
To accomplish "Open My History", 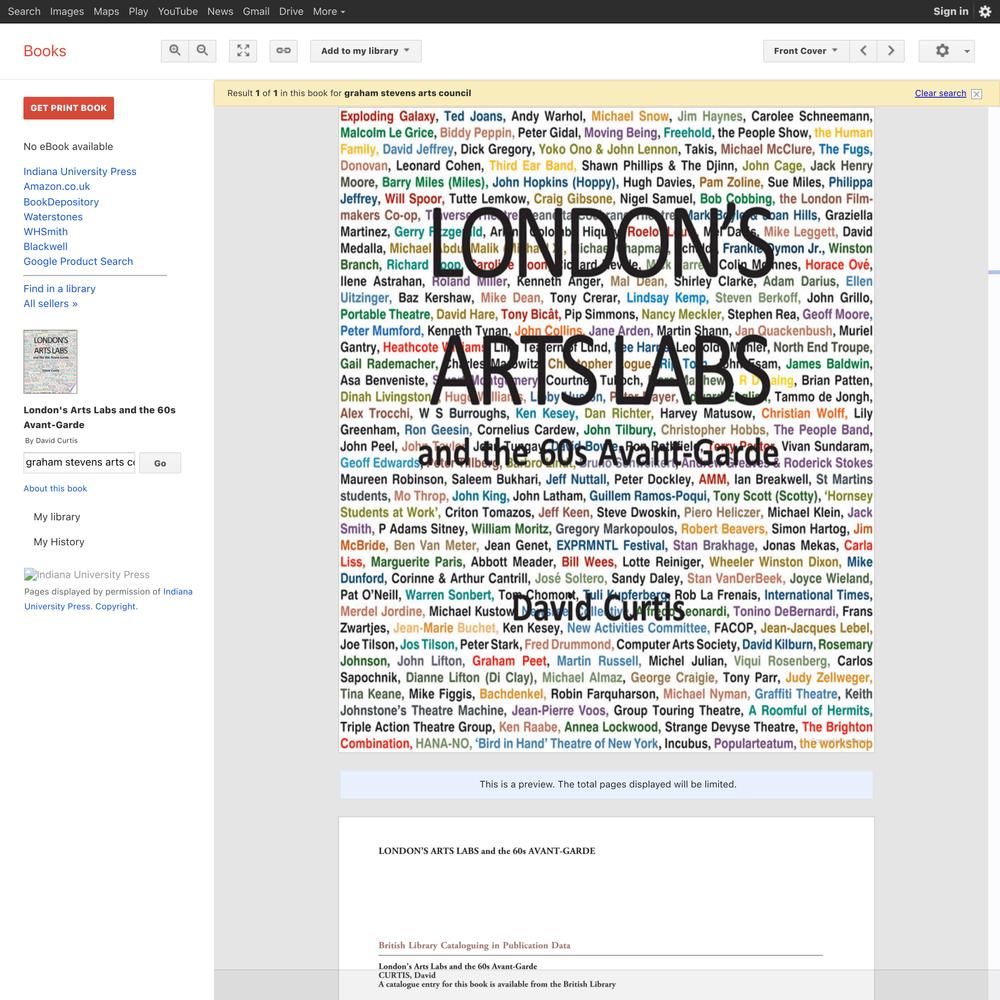I will 59,541.
